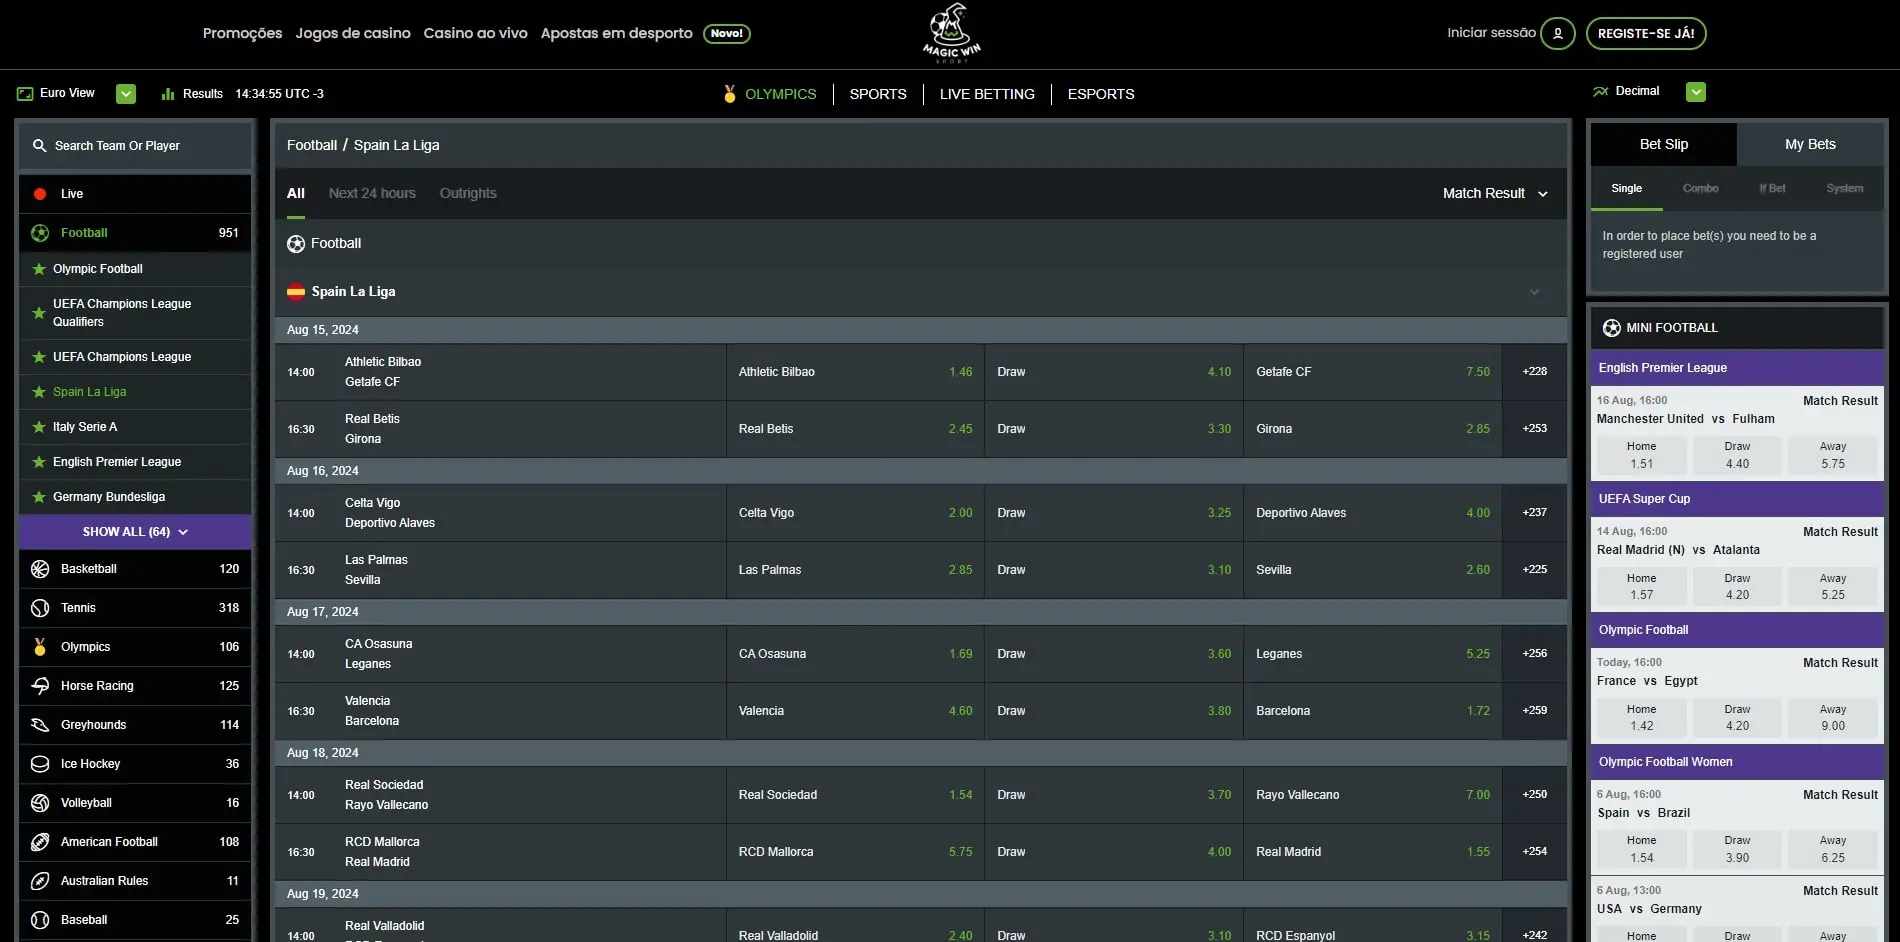
Task: Click the Basketball sport icon in sidebar
Action: tap(40, 569)
